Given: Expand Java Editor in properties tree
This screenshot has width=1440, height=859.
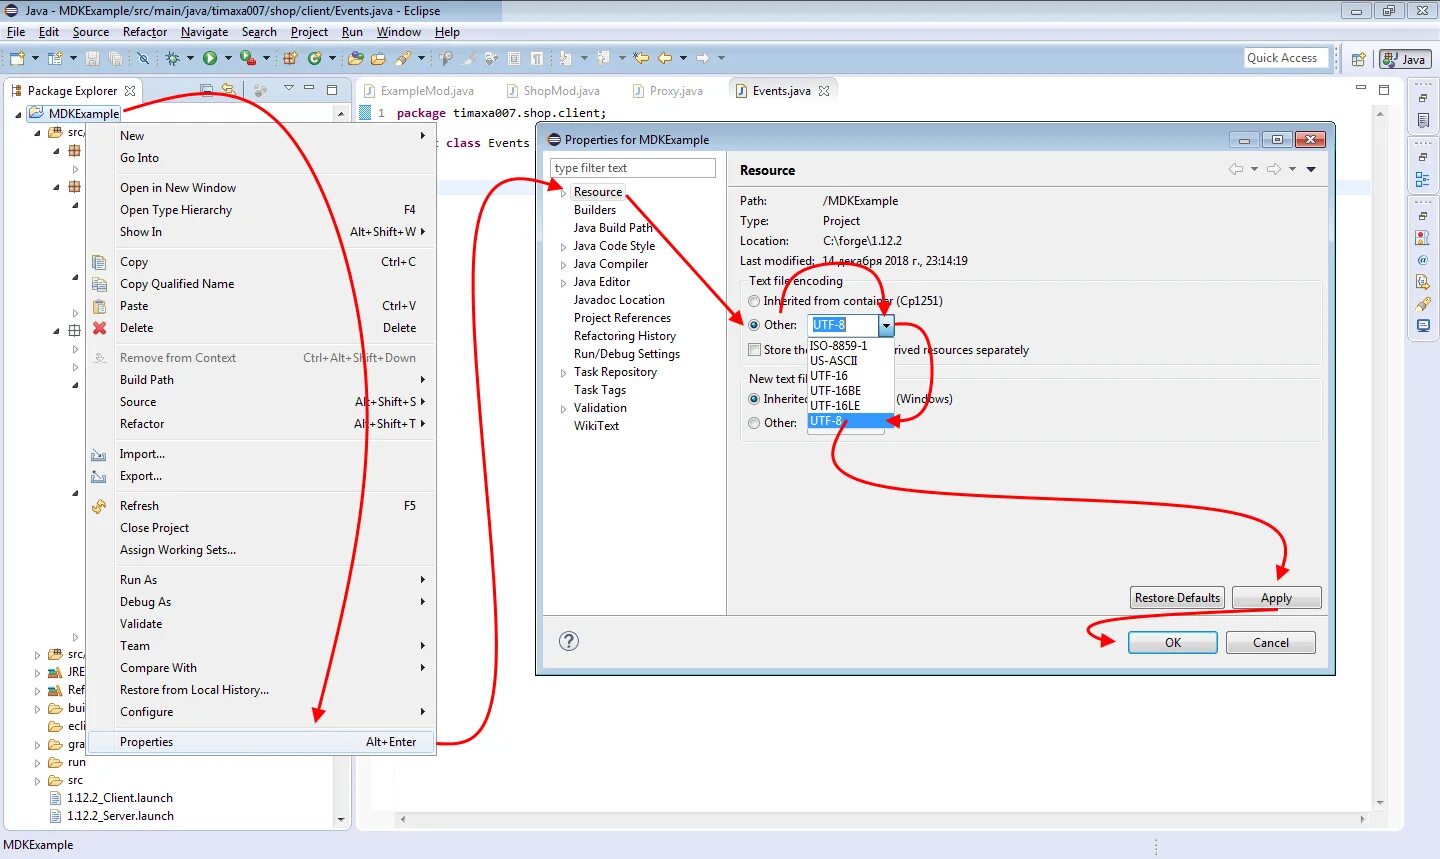Looking at the screenshot, I should [x=563, y=282].
